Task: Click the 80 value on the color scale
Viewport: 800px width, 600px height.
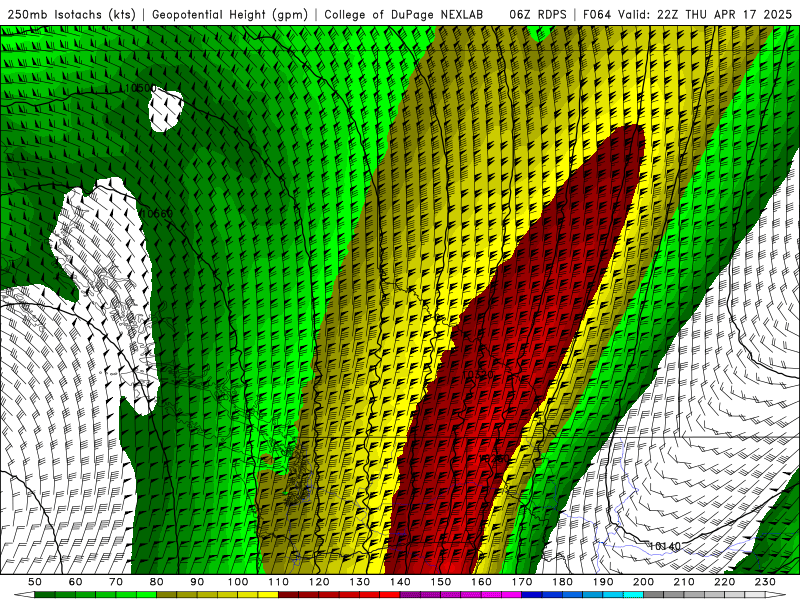Action: pos(157,582)
